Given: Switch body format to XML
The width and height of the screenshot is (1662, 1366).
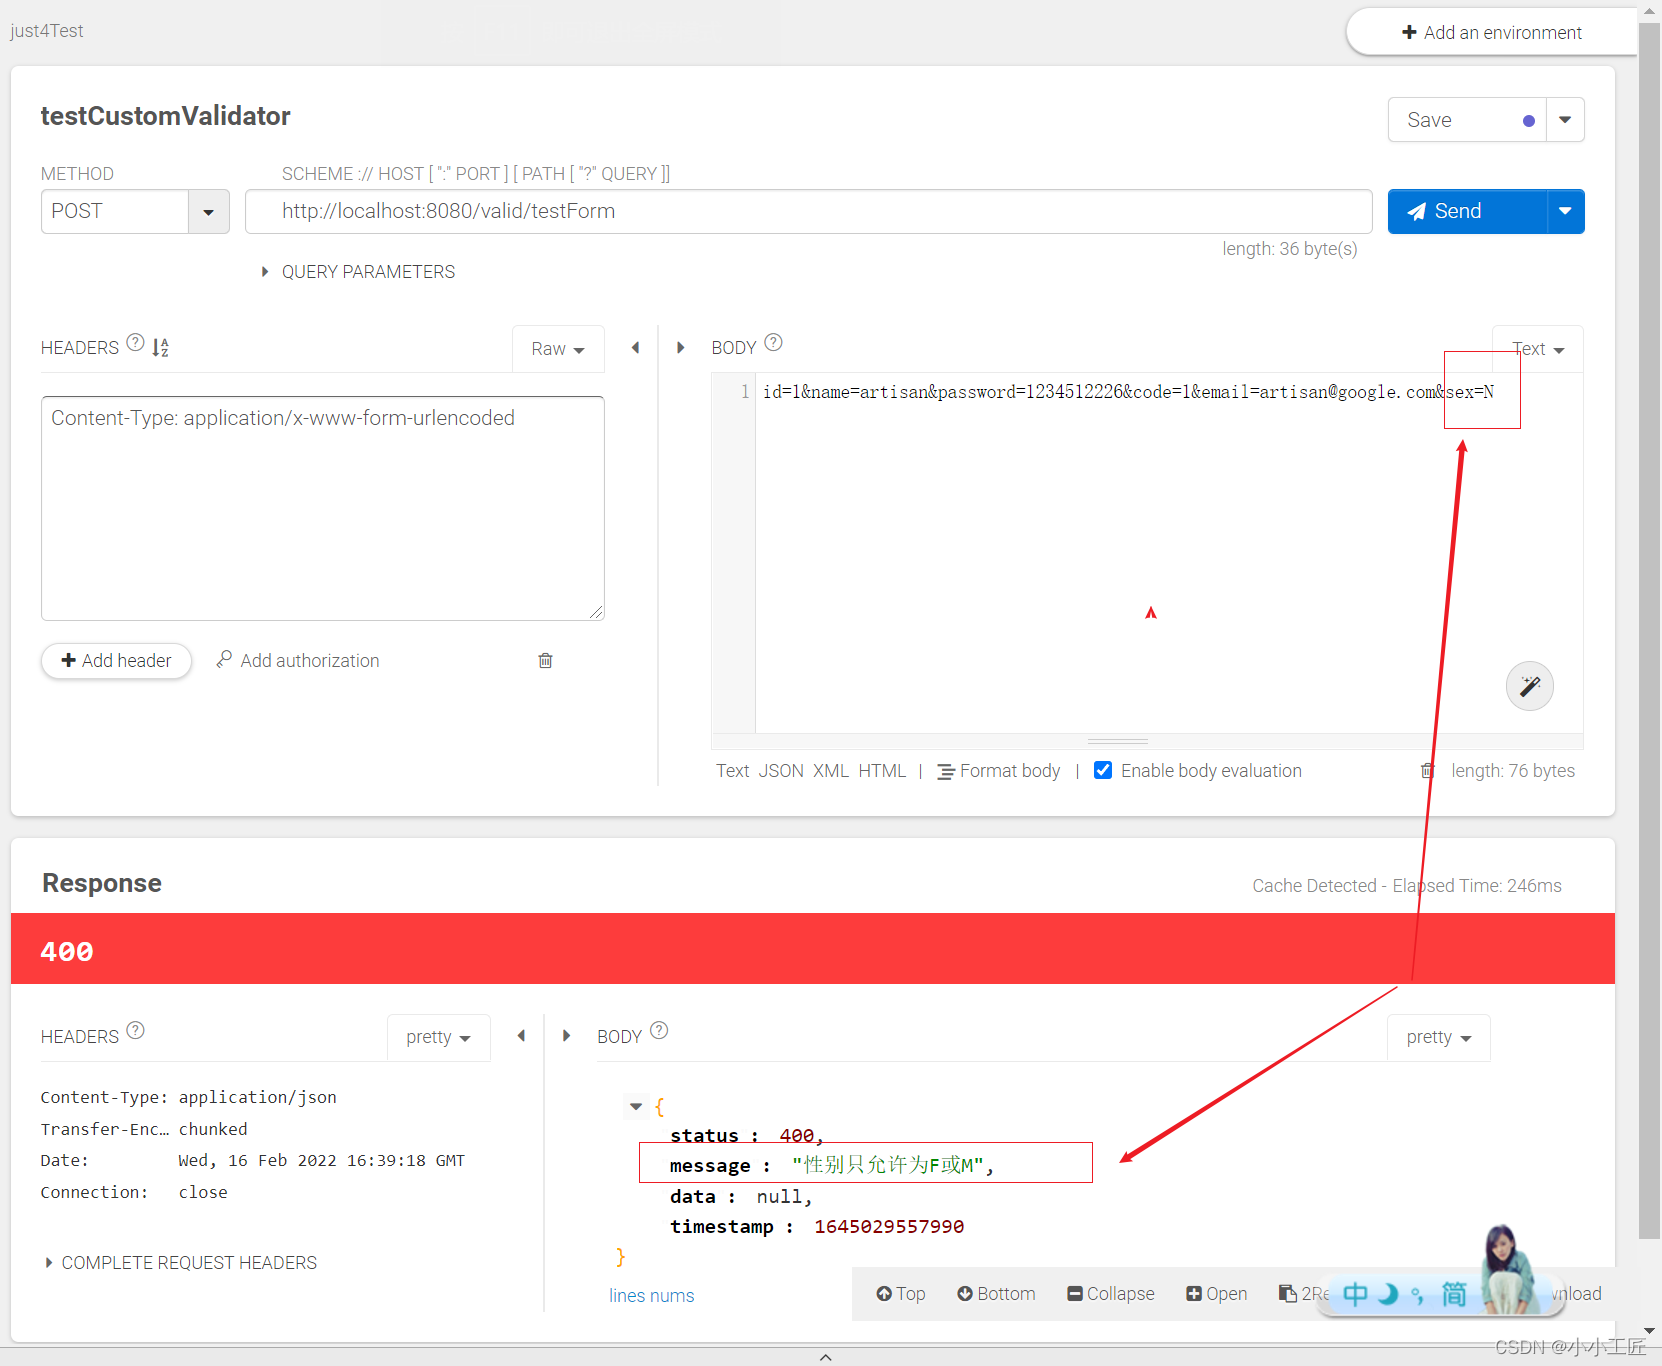Looking at the screenshot, I should (831, 771).
